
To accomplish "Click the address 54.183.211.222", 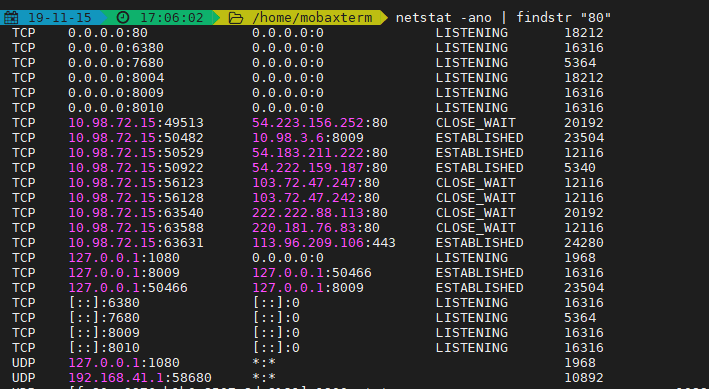I will tap(308, 152).
